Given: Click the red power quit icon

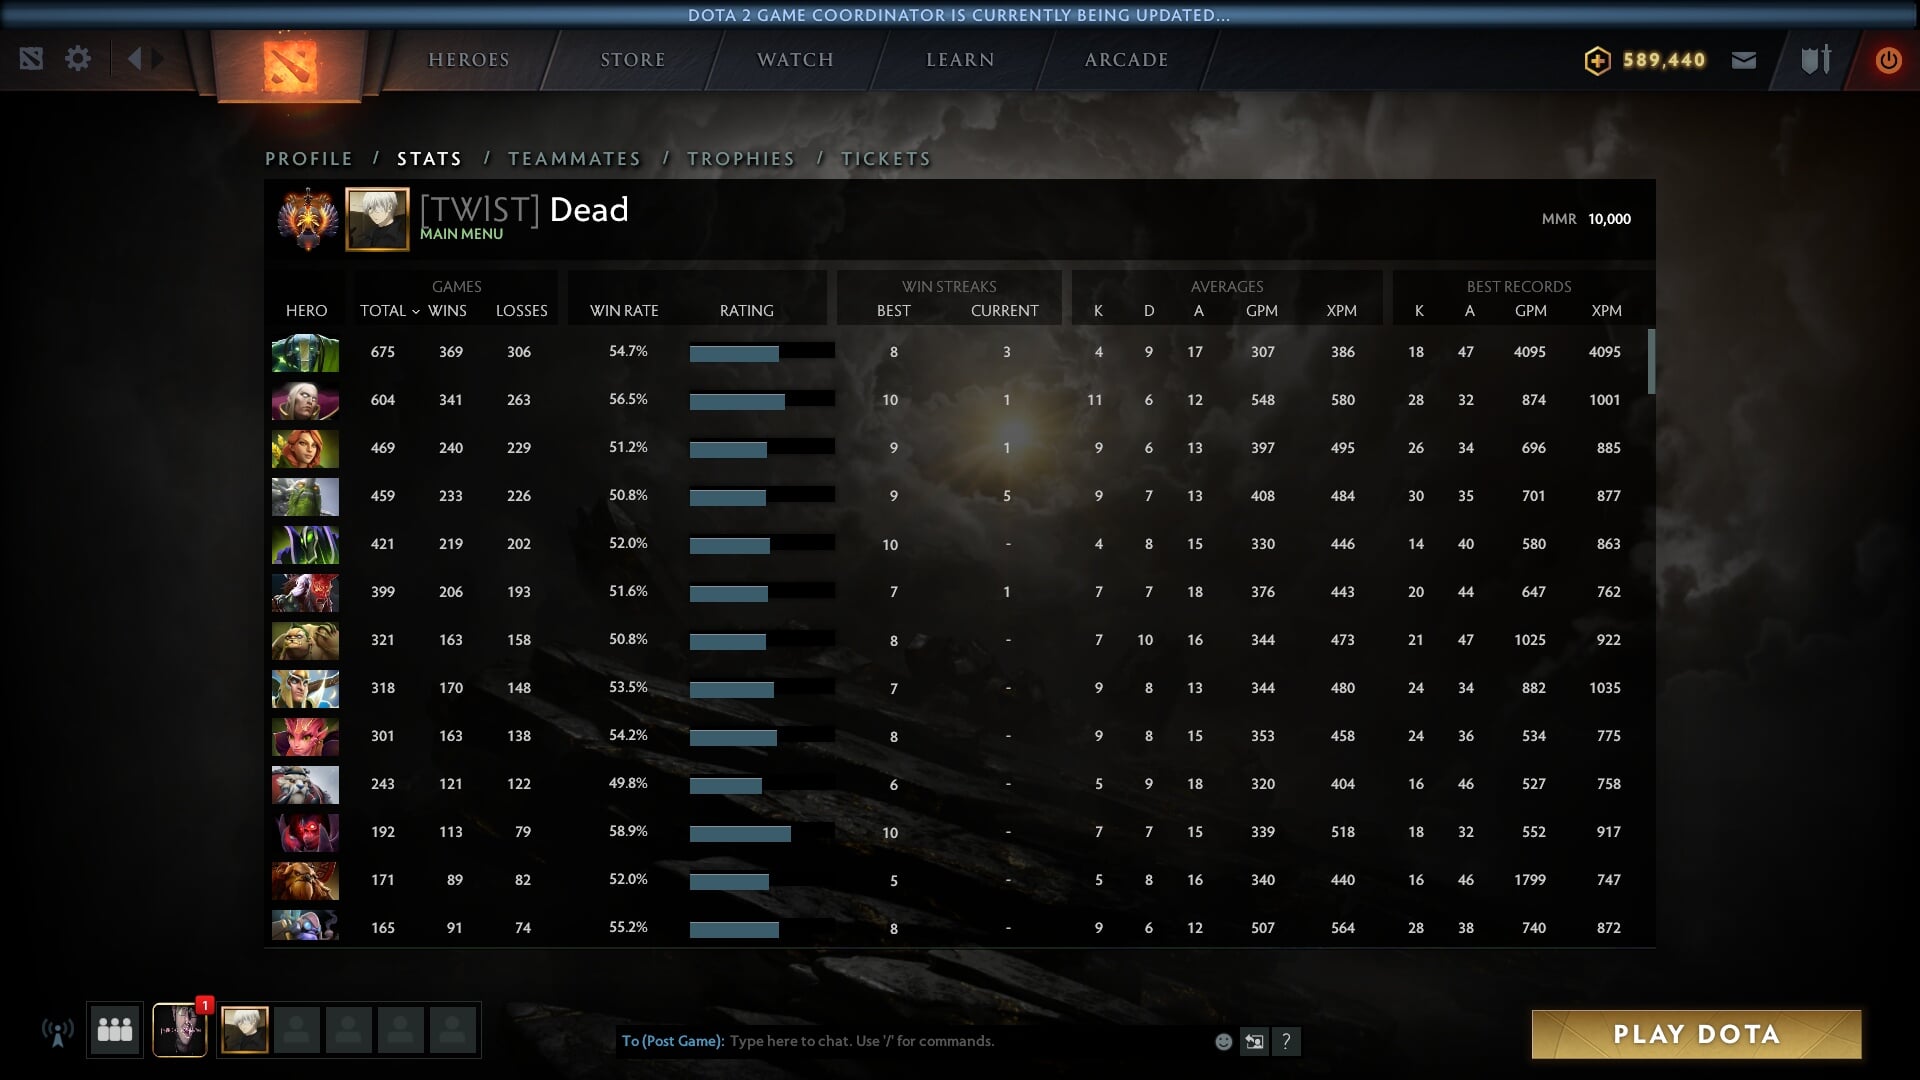Looking at the screenshot, I should pyautogui.click(x=1888, y=60).
